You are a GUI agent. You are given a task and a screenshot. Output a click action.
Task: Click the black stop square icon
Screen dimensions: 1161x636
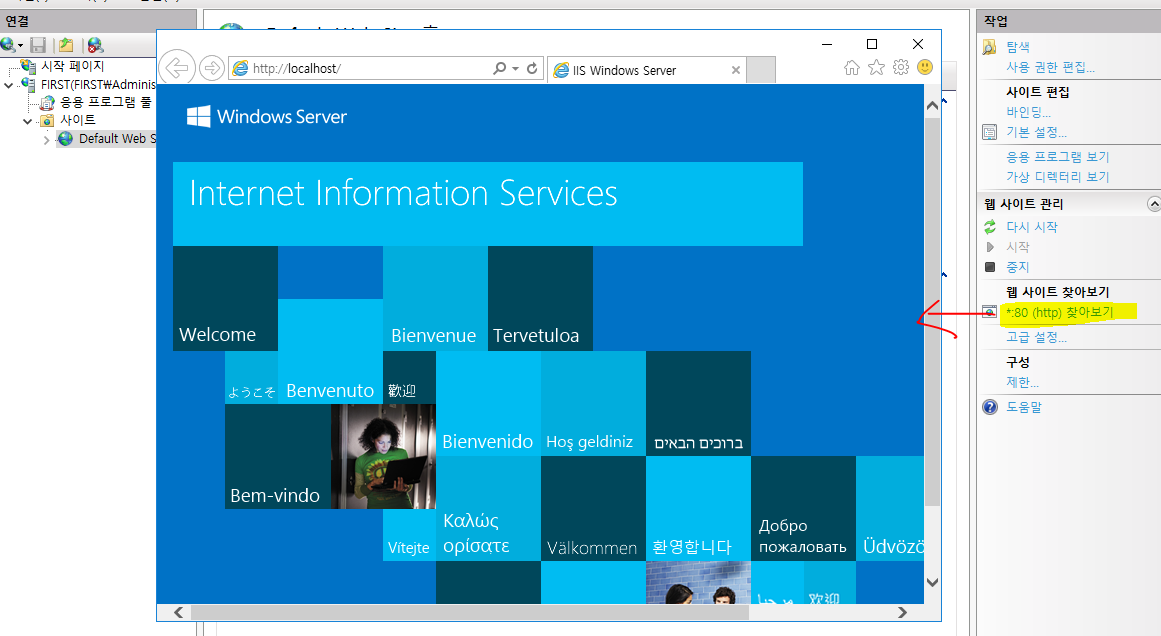point(990,267)
